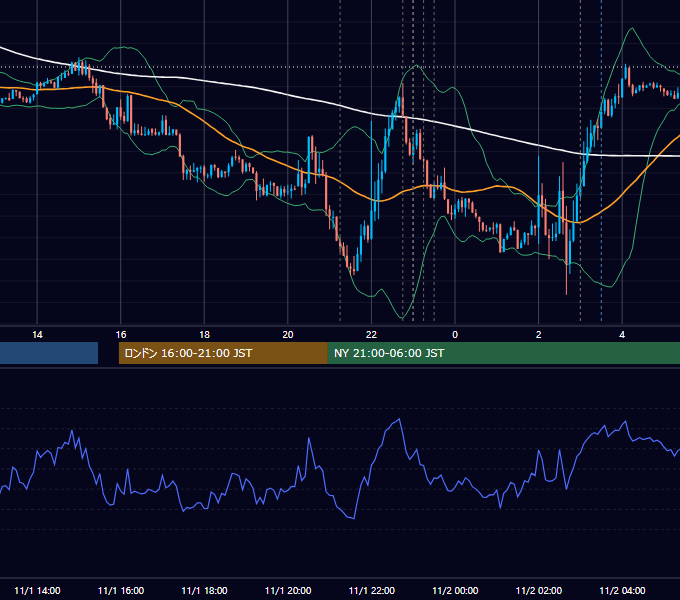
Task: Click the 11/1 22:00 date label
Action: [x=372, y=590]
